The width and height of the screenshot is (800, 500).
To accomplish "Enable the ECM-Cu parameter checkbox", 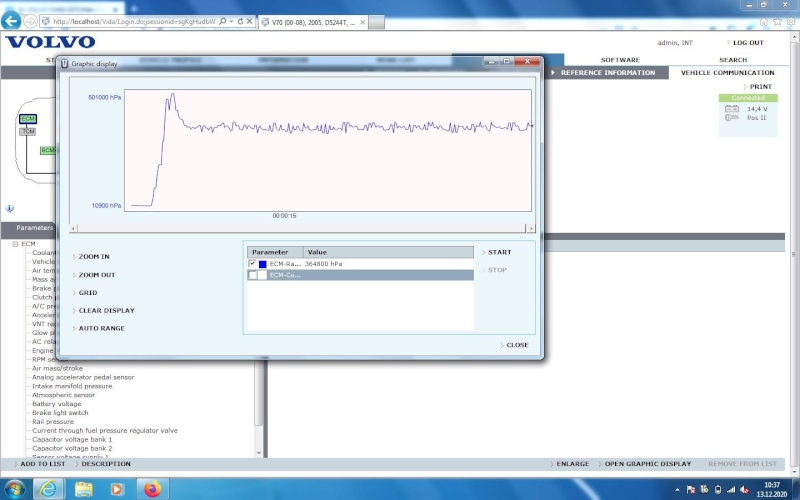I will (252, 275).
